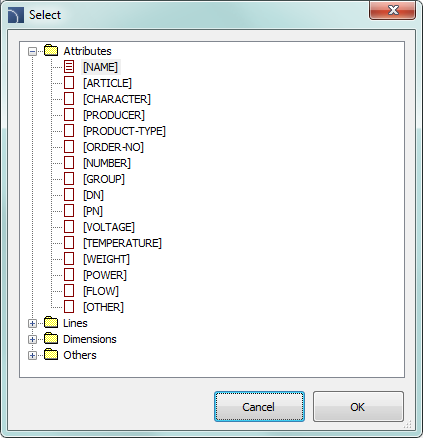
Task: Click the red box icon beside [OTHER]
Action: pyautogui.click(x=69, y=307)
